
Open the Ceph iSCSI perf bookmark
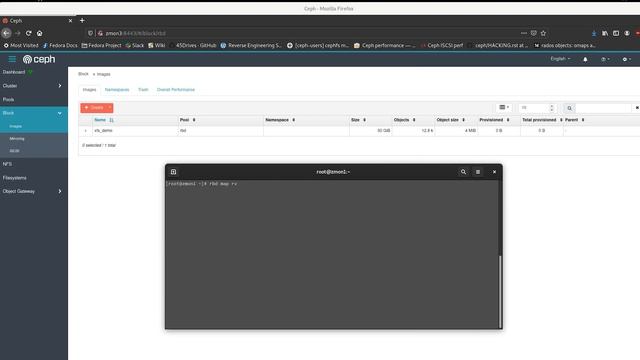pos(442,46)
